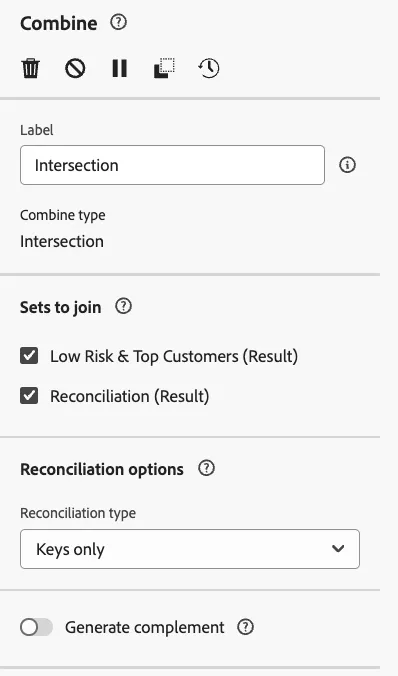Screen dimensions: 398x676
Task: Open the Reconciliation type dropdown
Action: [x=190, y=549]
